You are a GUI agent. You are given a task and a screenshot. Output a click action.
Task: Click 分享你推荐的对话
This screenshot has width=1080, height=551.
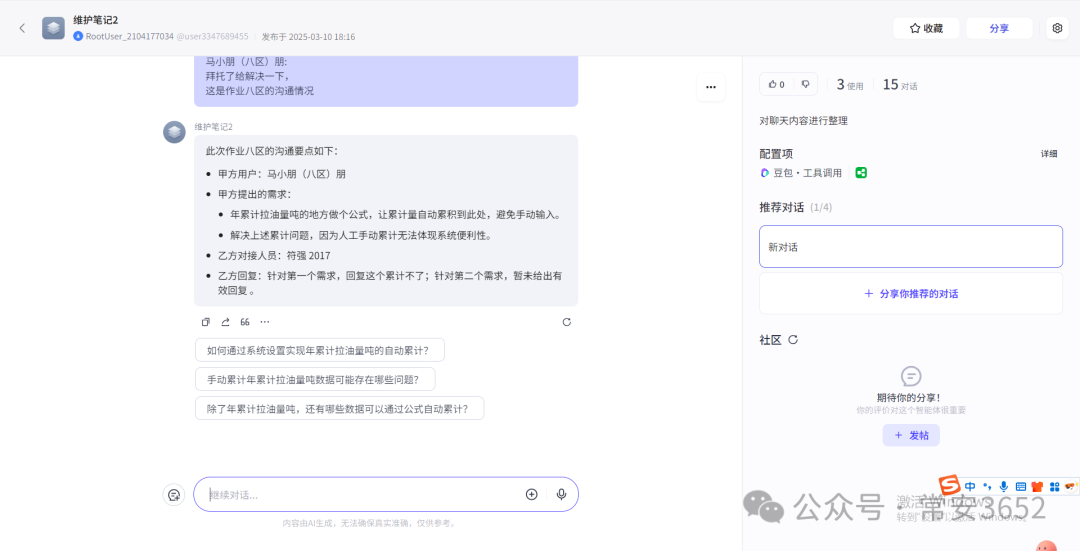[911, 293]
